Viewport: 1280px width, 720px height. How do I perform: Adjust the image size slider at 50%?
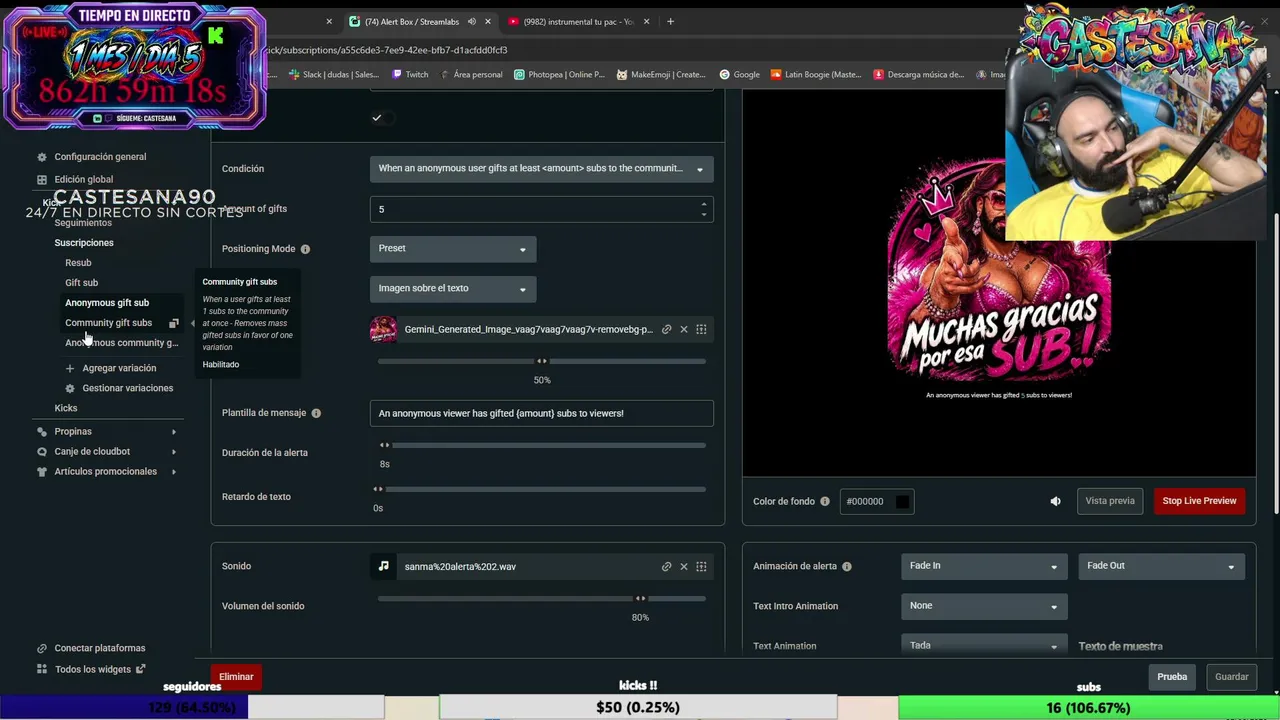pos(542,361)
